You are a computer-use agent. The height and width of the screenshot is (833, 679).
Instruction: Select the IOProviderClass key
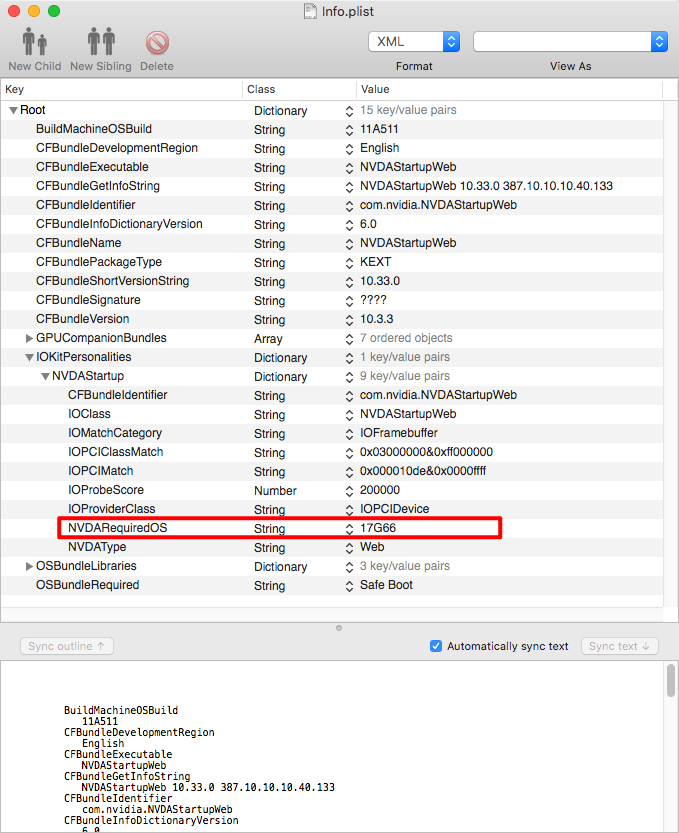point(112,509)
